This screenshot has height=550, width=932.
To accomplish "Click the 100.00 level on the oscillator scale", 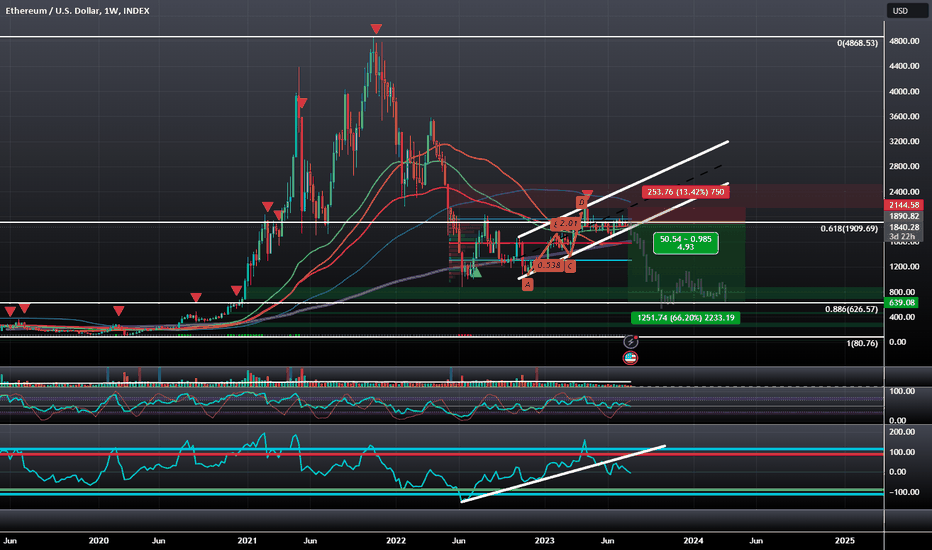I will click(x=902, y=391).
